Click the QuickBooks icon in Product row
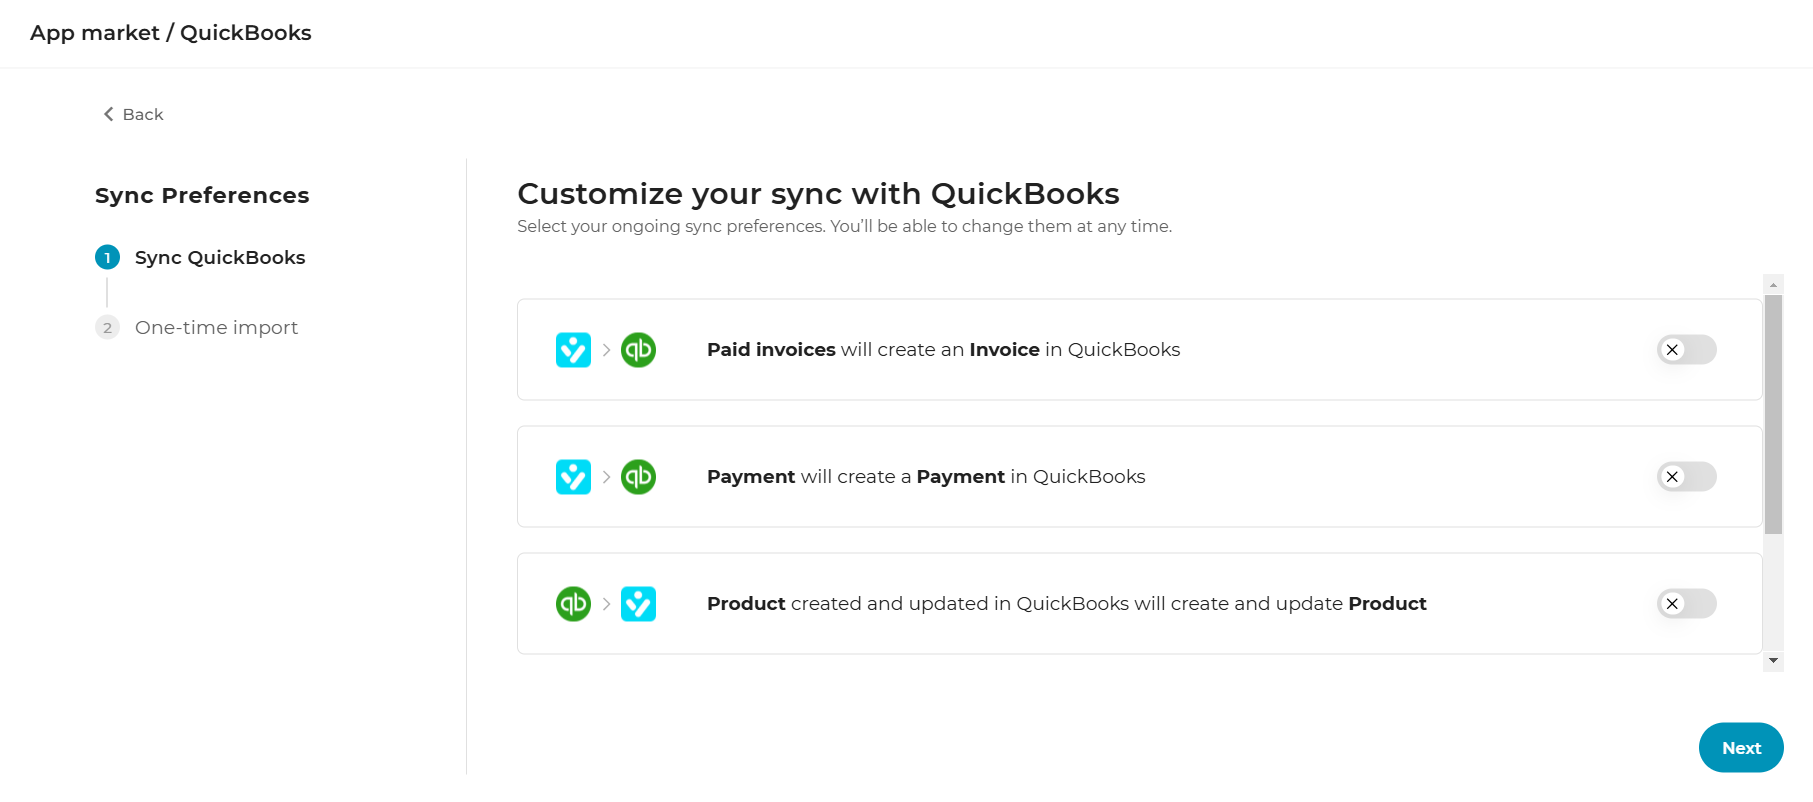Screen dimensions: 1813x802 (573, 604)
